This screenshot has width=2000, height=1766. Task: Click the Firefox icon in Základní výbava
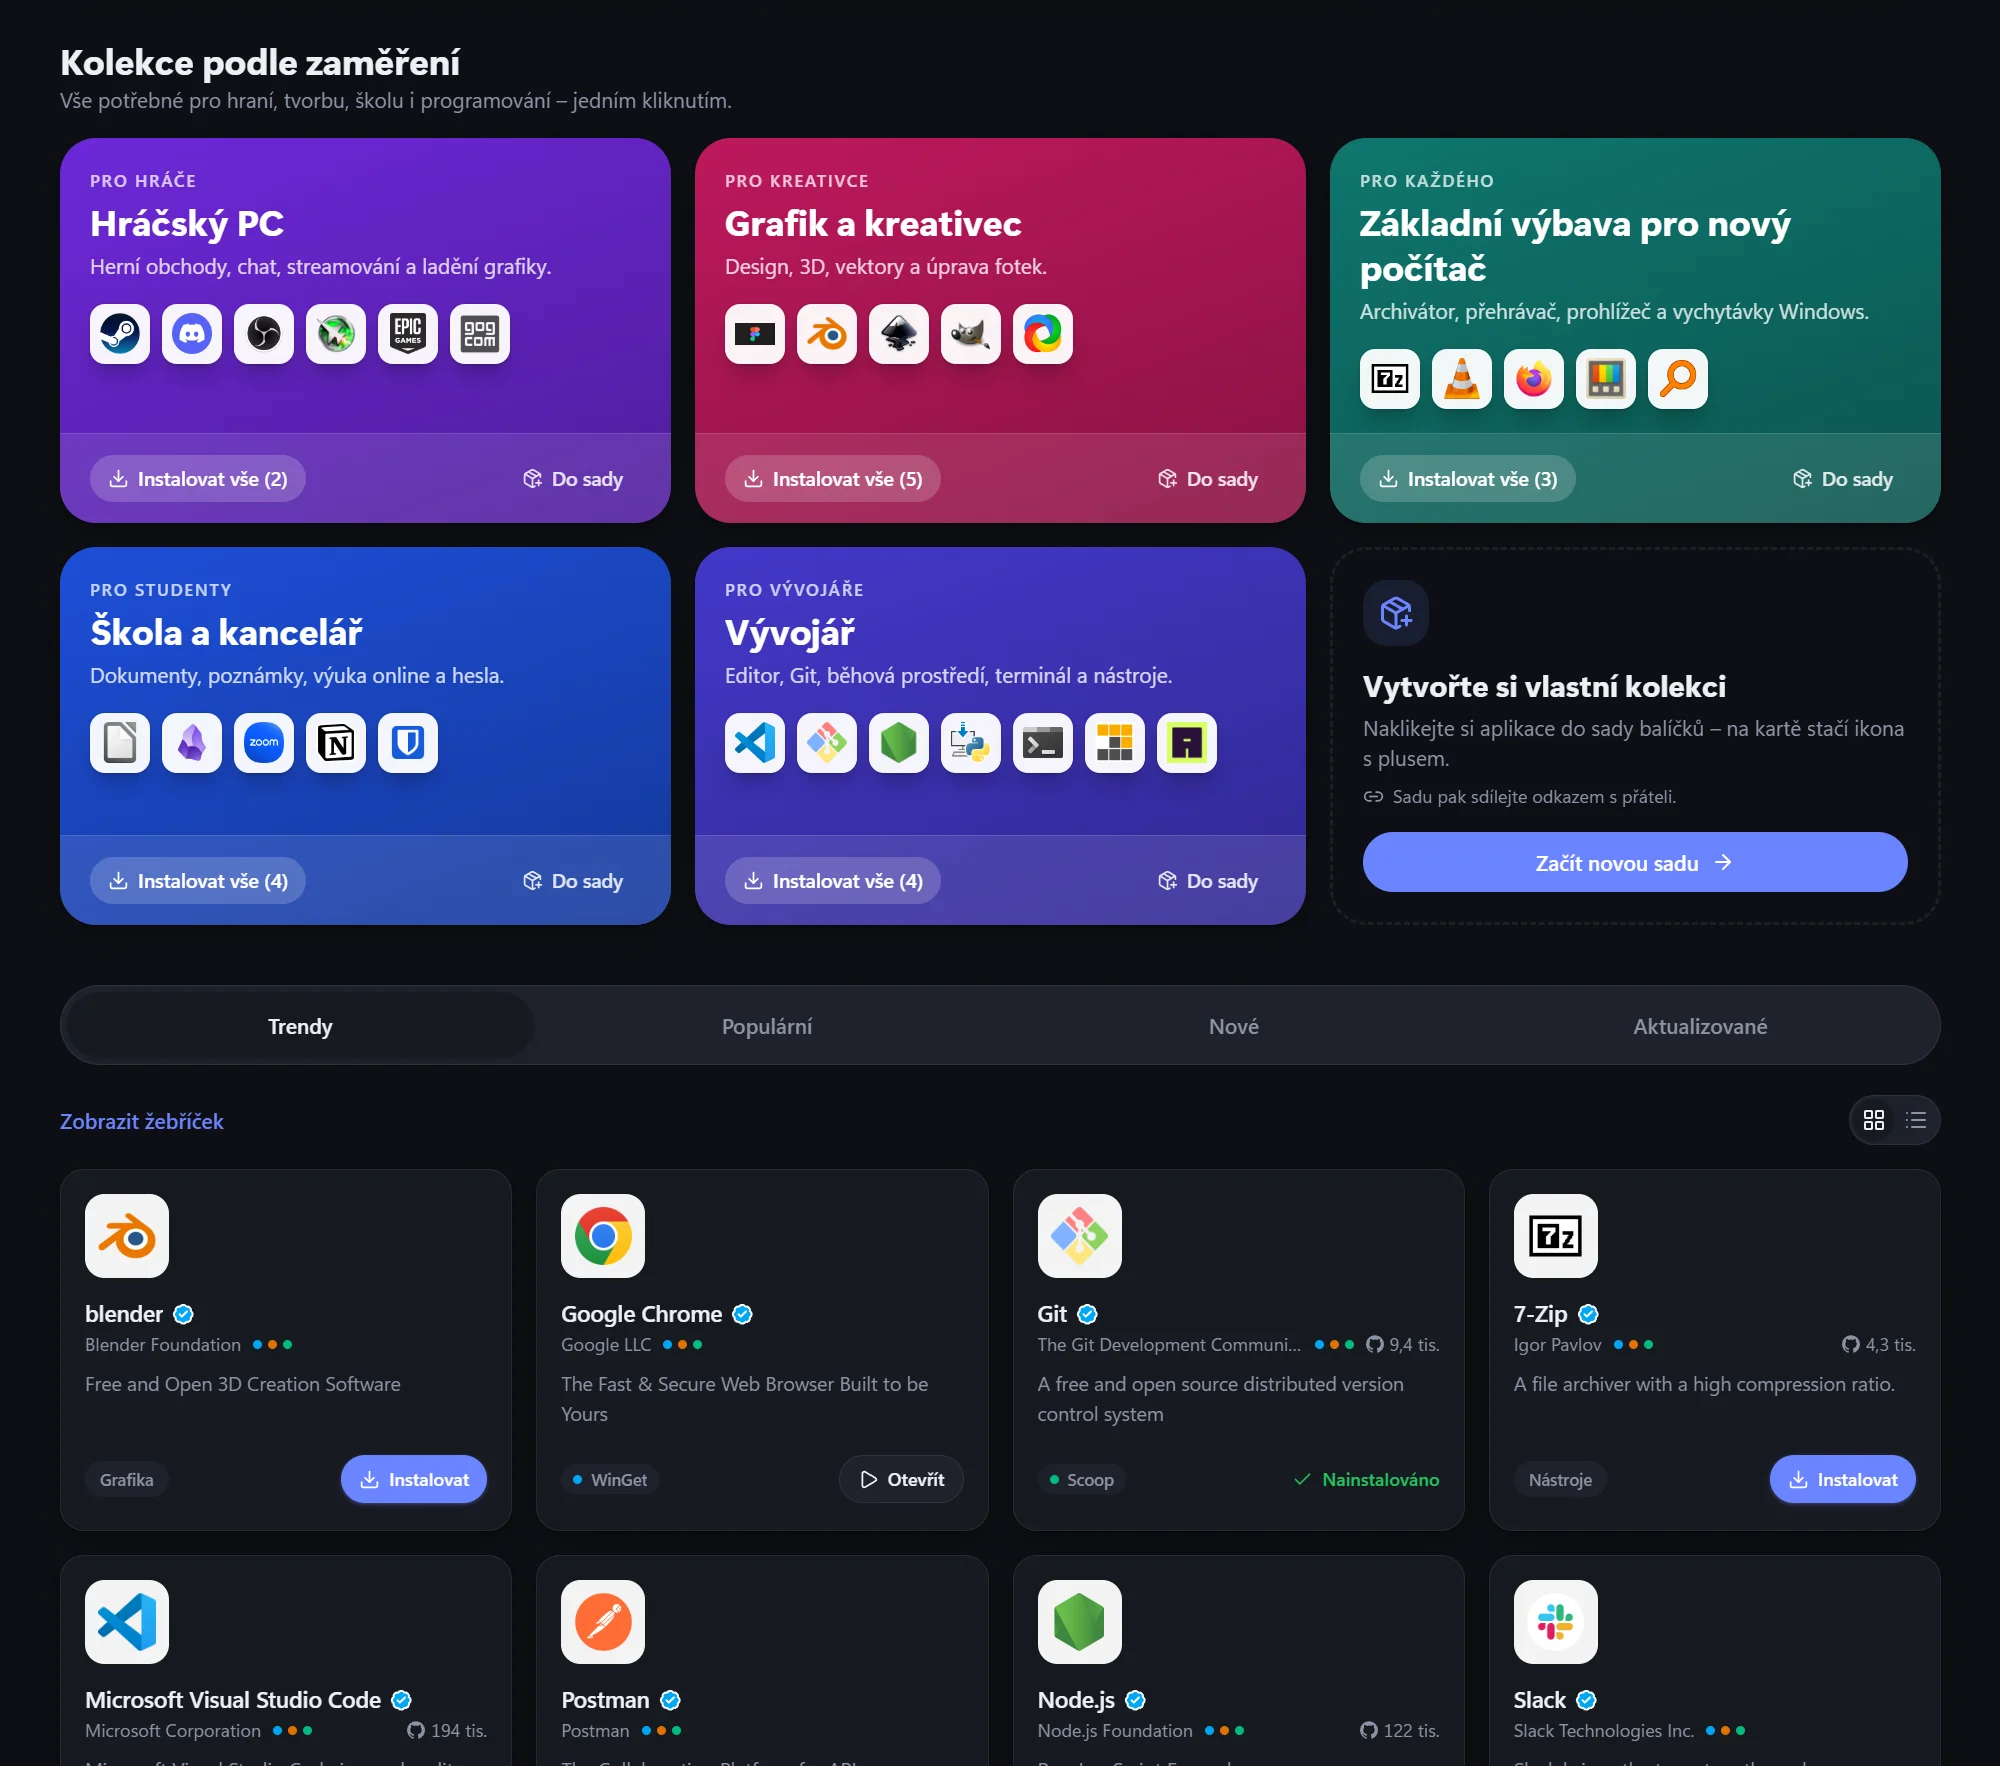click(x=1534, y=379)
